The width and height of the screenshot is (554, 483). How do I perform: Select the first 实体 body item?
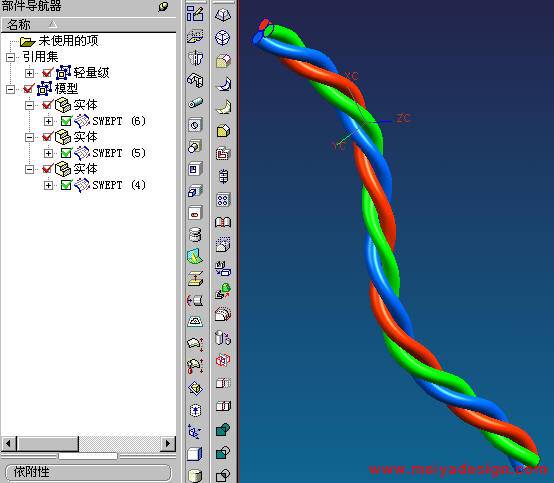tap(76, 105)
